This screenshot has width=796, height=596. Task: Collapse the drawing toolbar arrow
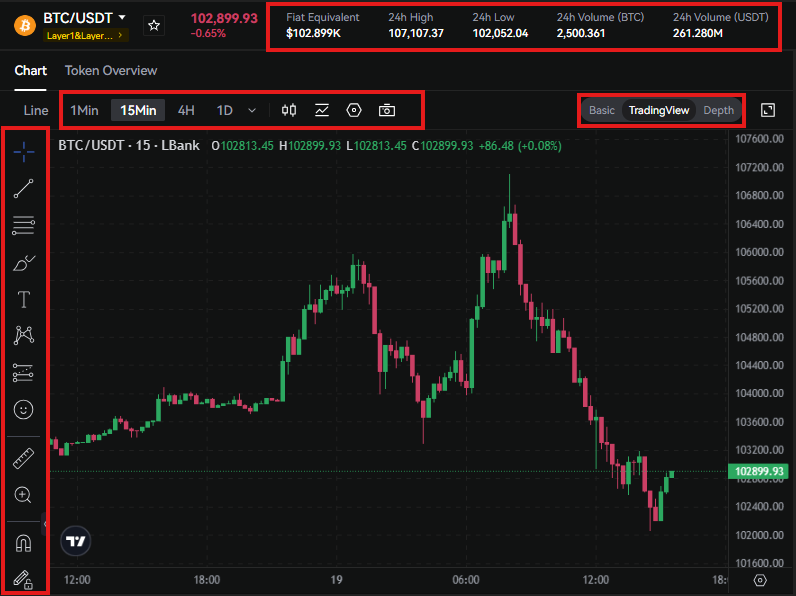pyautogui.click(x=45, y=524)
